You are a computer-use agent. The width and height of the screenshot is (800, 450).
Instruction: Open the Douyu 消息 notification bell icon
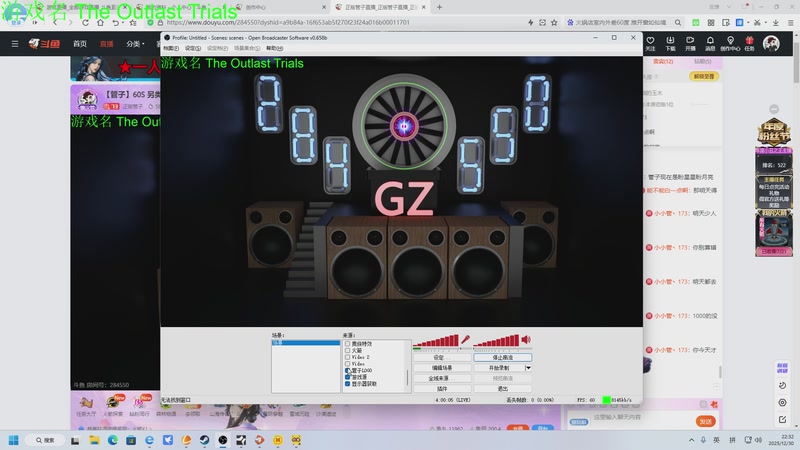(x=710, y=43)
